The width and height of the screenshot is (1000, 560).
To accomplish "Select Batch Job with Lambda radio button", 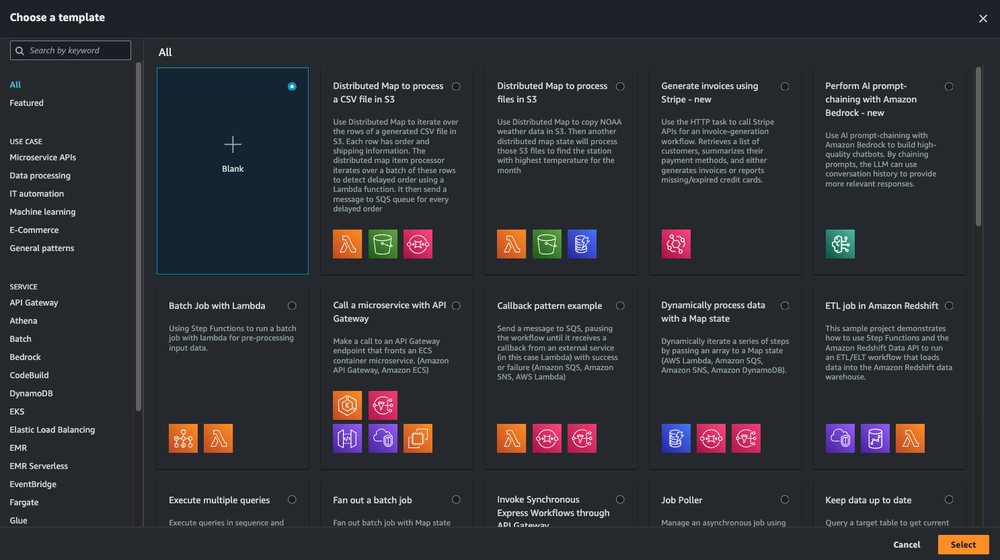I will point(291,306).
